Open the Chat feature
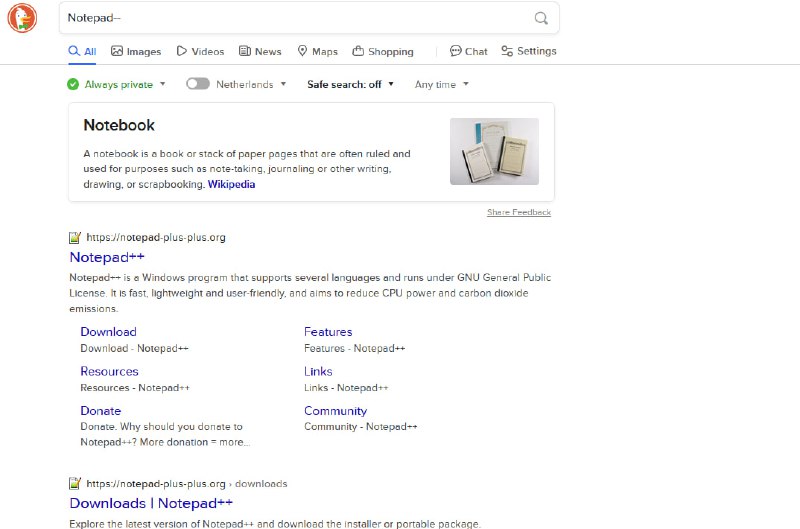Screen dimensions: 800x529 tap(468, 51)
